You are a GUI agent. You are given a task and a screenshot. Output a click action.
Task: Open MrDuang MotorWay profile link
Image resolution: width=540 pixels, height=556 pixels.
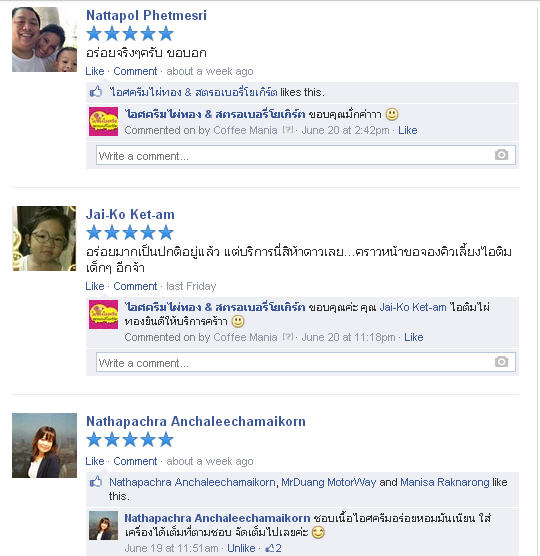[329, 482]
